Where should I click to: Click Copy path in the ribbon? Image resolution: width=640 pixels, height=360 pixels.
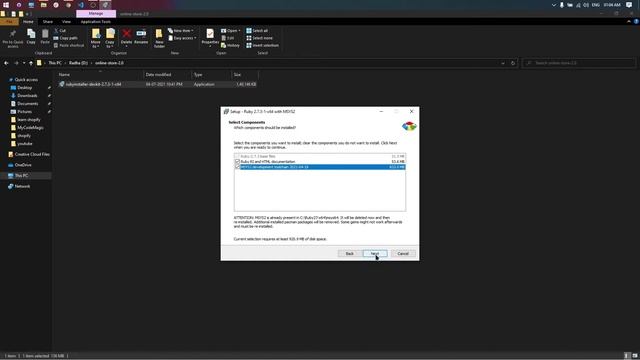pos(65,38)
